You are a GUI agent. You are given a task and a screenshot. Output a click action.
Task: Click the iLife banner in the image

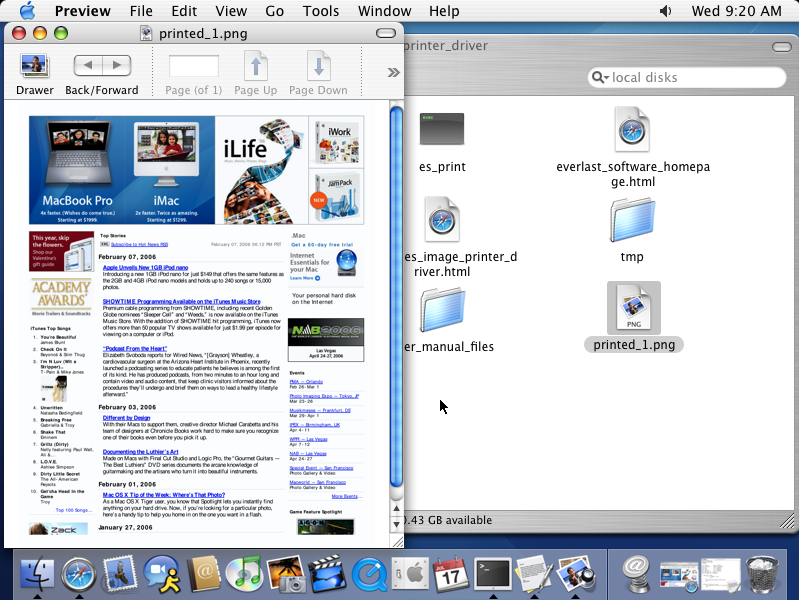pos(261,170)
